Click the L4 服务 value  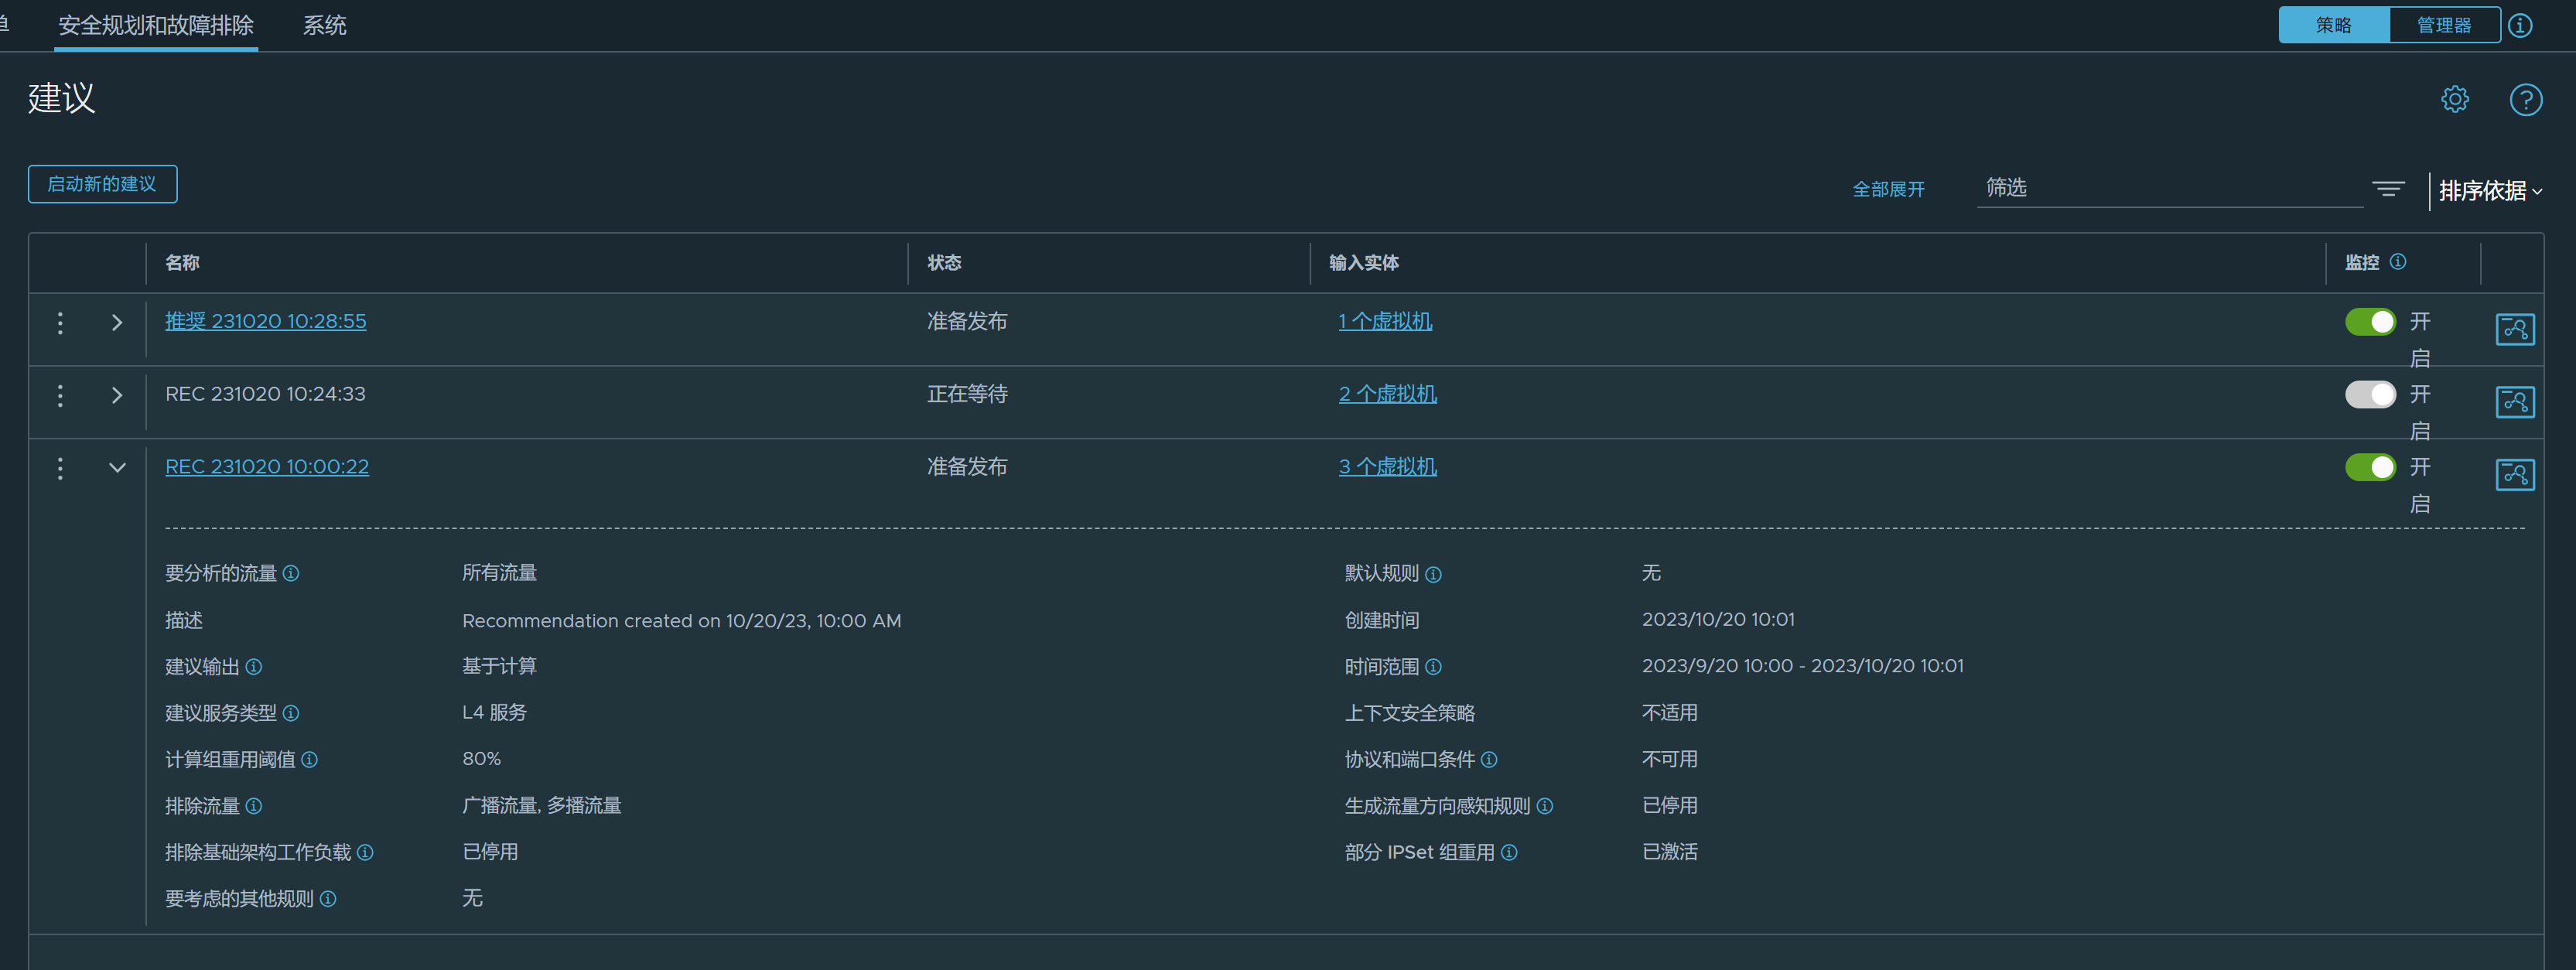pyautogui.click(x=494, y=713)
